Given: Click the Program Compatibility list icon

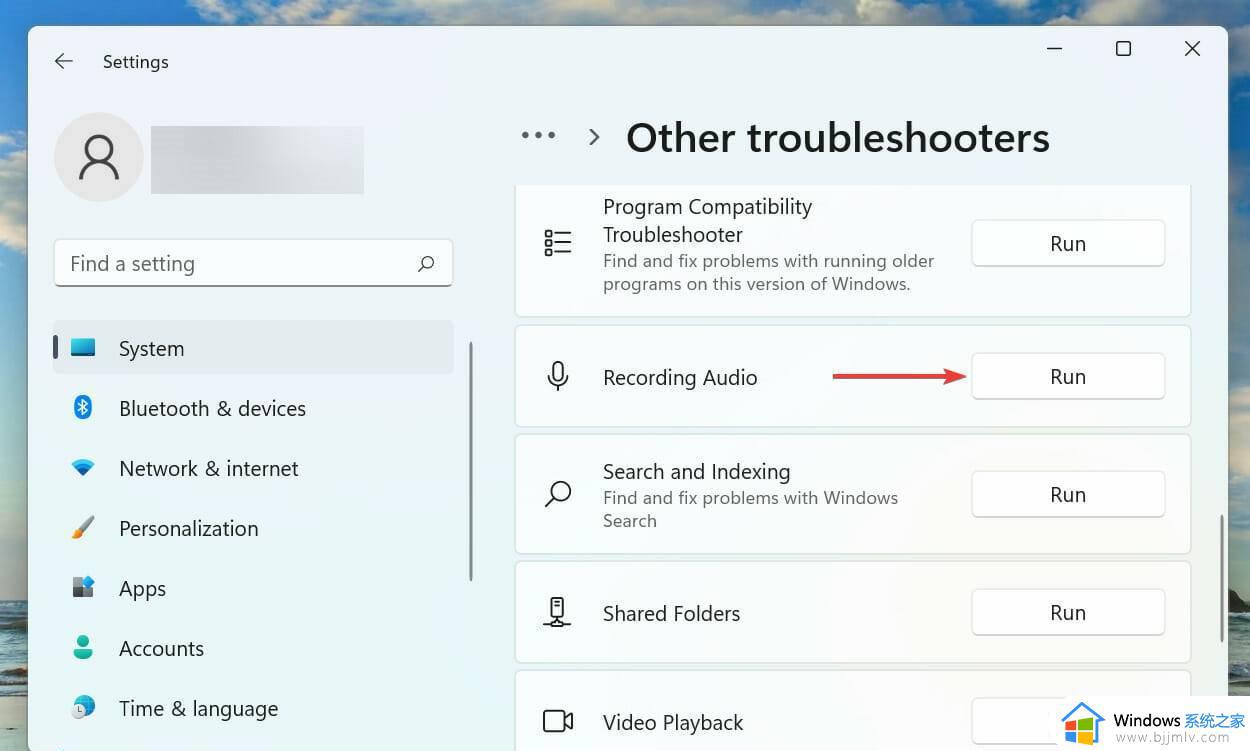Looking at the screenshot, I should coord(558,243).
